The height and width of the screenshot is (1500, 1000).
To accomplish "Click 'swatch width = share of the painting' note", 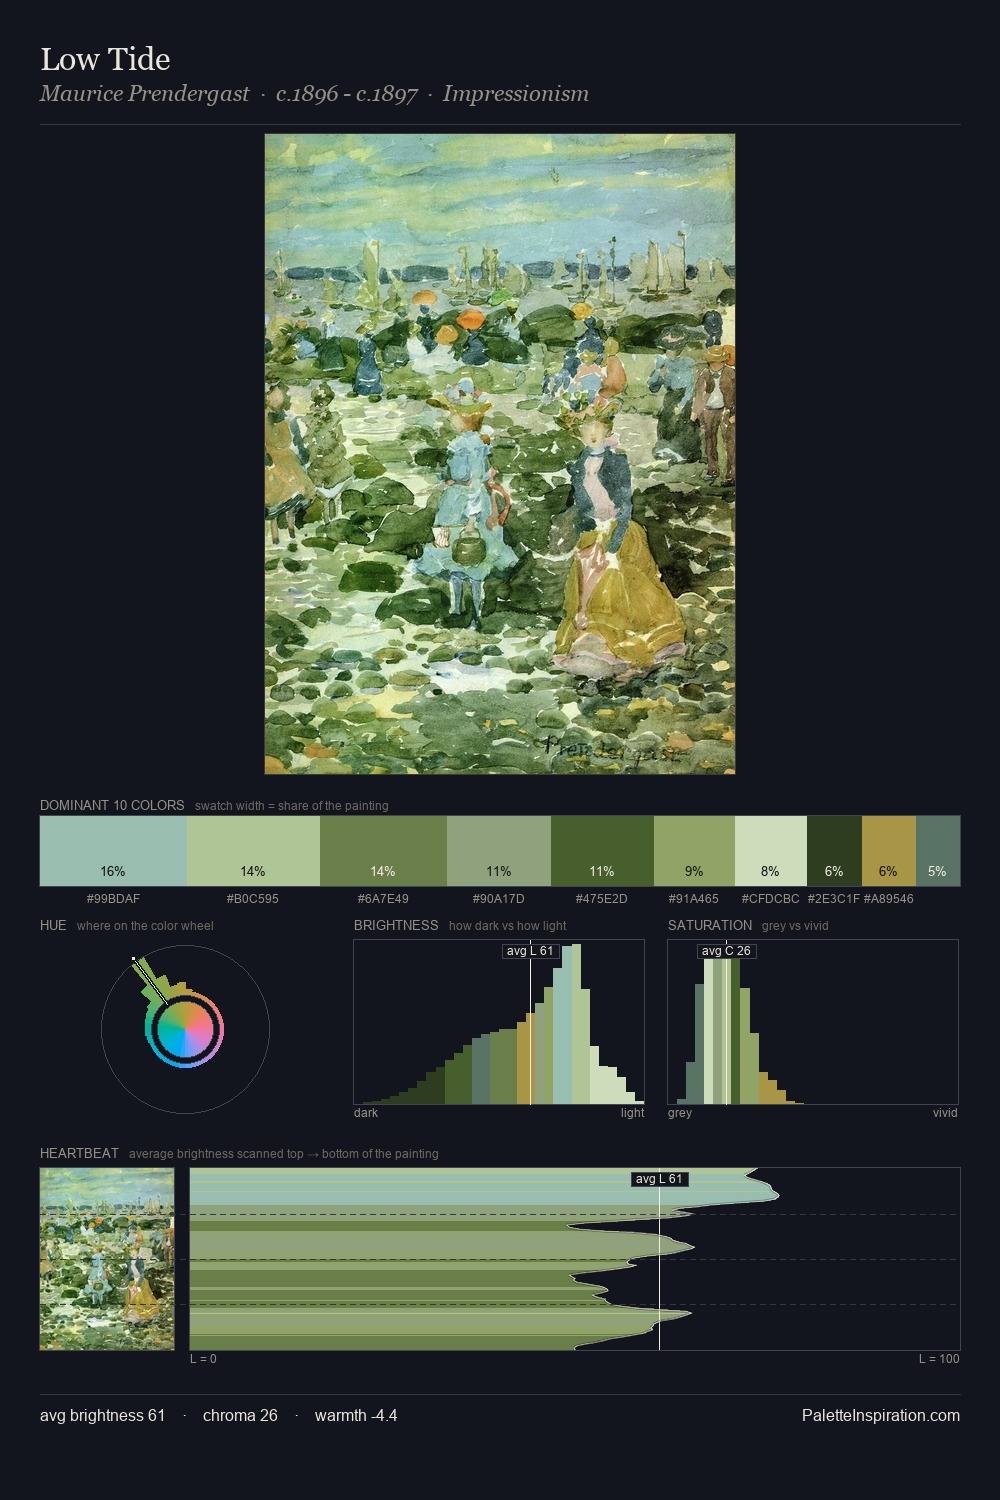I will (x=291, y=806).
